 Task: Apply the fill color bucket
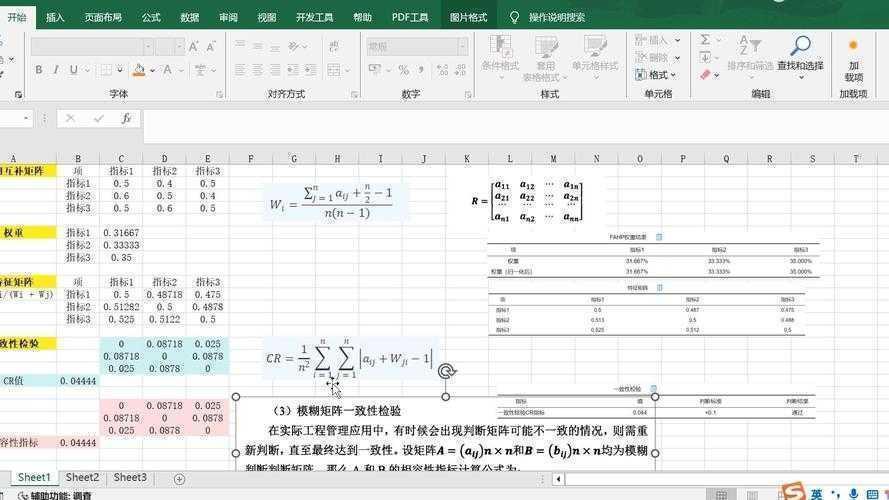pos(139,70)
